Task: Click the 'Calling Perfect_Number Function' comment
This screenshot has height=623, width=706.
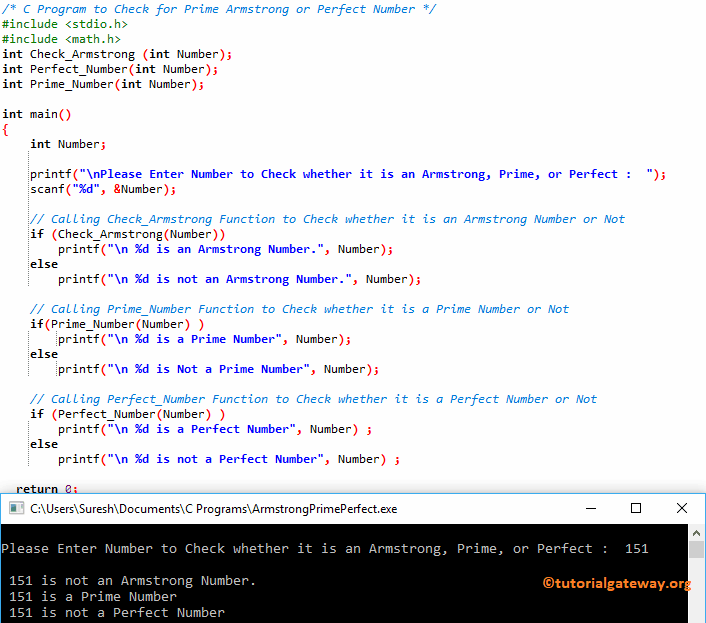Action: 313,400
